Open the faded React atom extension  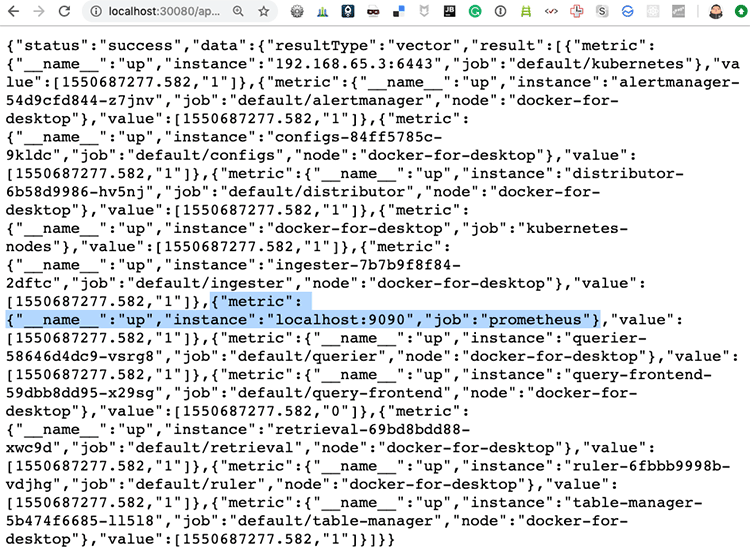[x=653, y=11]
